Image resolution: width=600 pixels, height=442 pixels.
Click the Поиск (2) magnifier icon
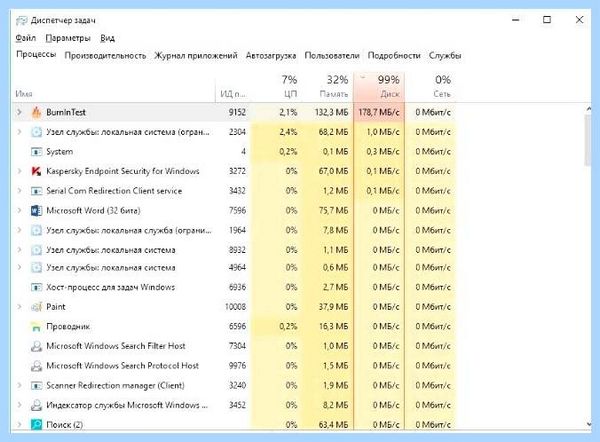click(36, 424)
